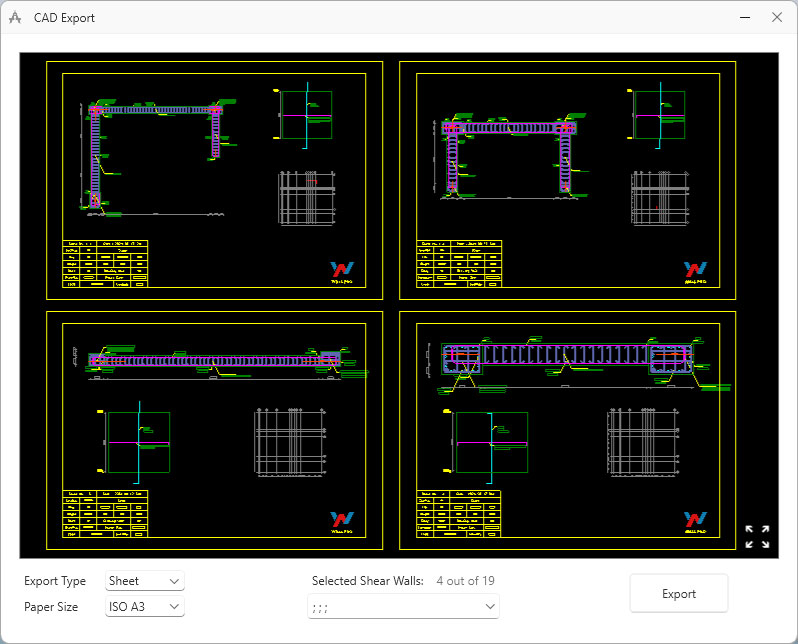The width and height of the screenshot is (798, 644).
Task: Click the Export button
Action: pyautogui.click(x=678, y=593)
